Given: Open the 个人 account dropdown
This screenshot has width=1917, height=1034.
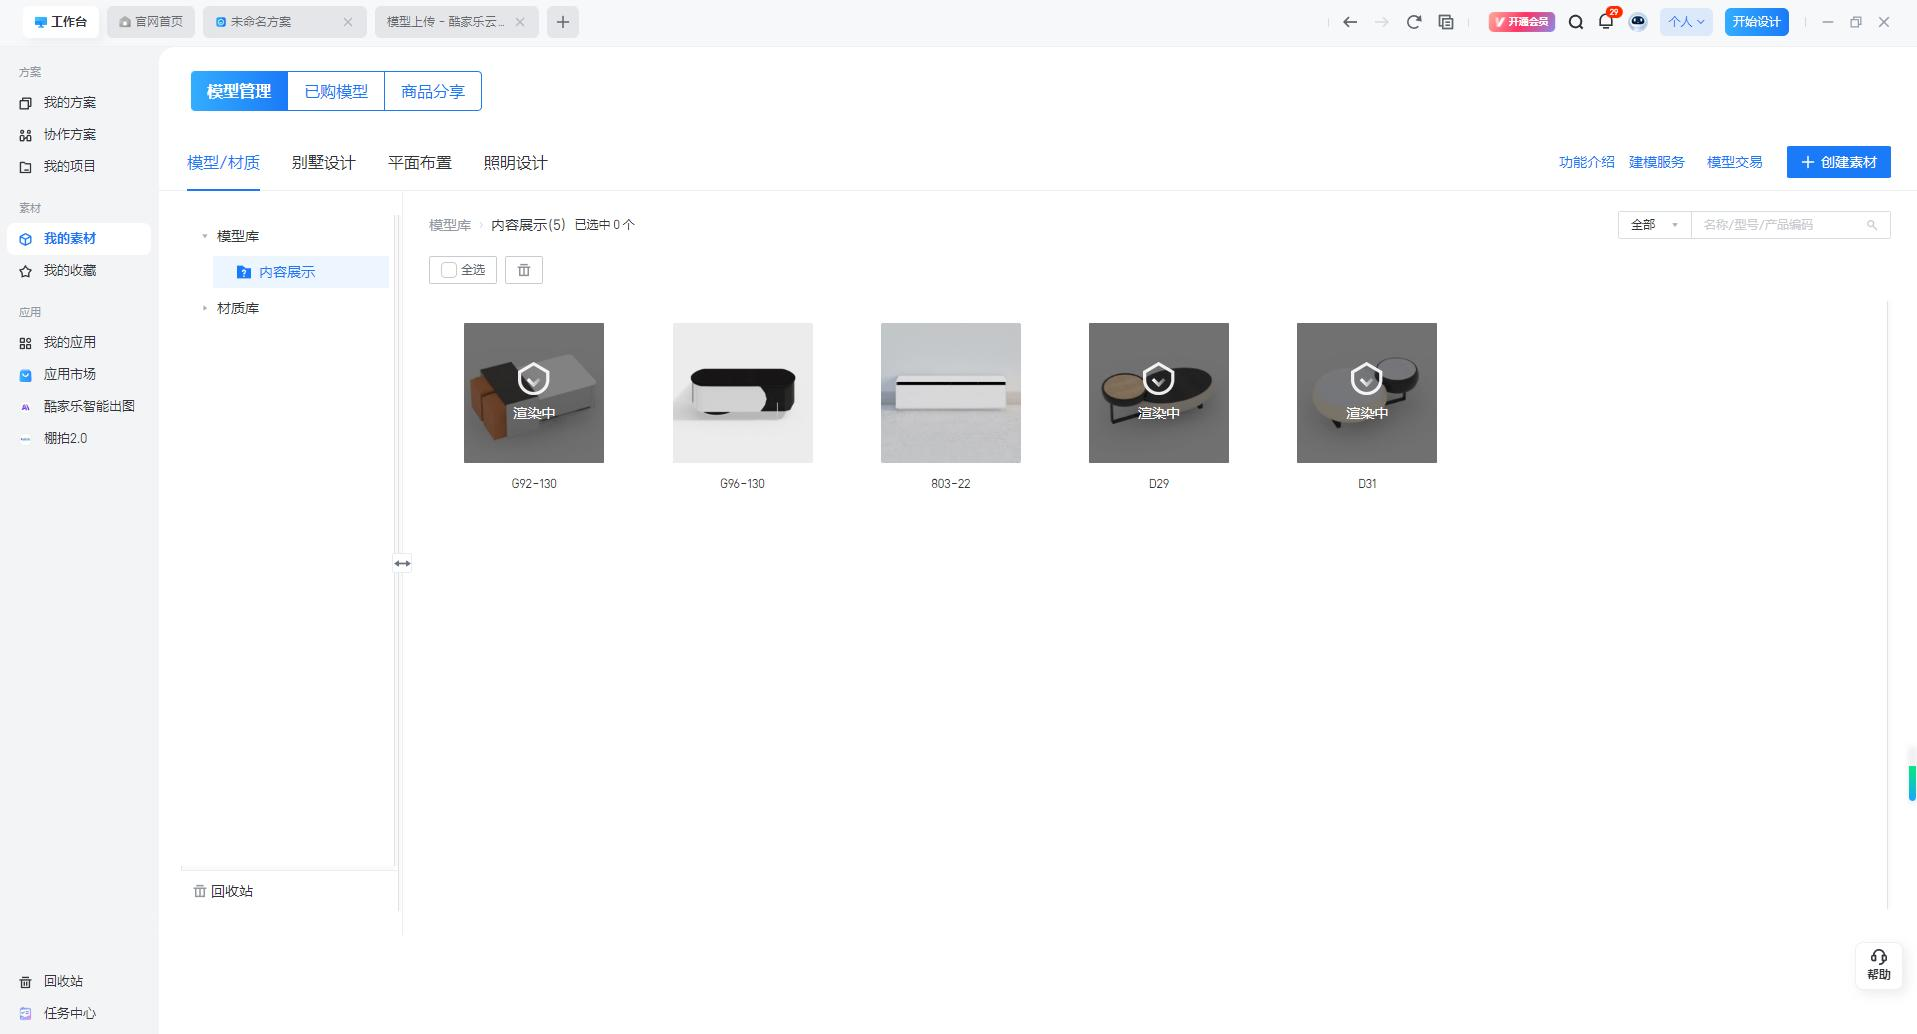Looking at the screenshot, I should (x=1686, y=22).
